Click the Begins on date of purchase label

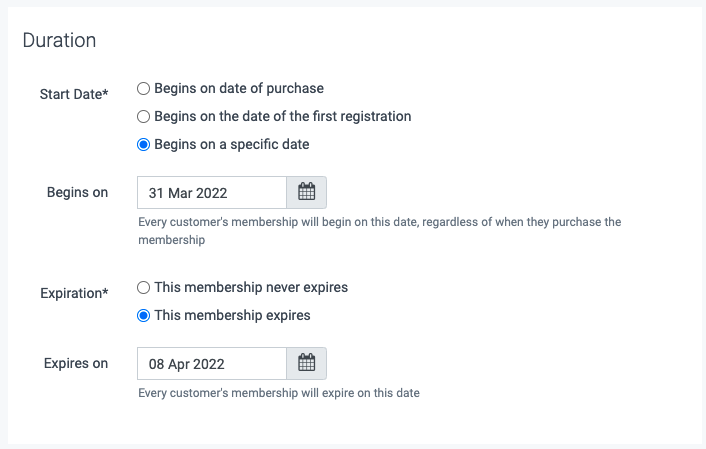pyautogui.click(x=239, y=88)
